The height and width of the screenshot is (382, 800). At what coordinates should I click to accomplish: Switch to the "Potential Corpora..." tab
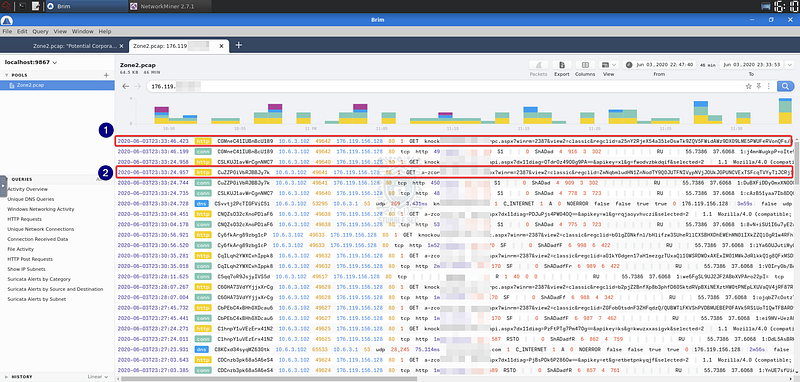pos(75,45)
